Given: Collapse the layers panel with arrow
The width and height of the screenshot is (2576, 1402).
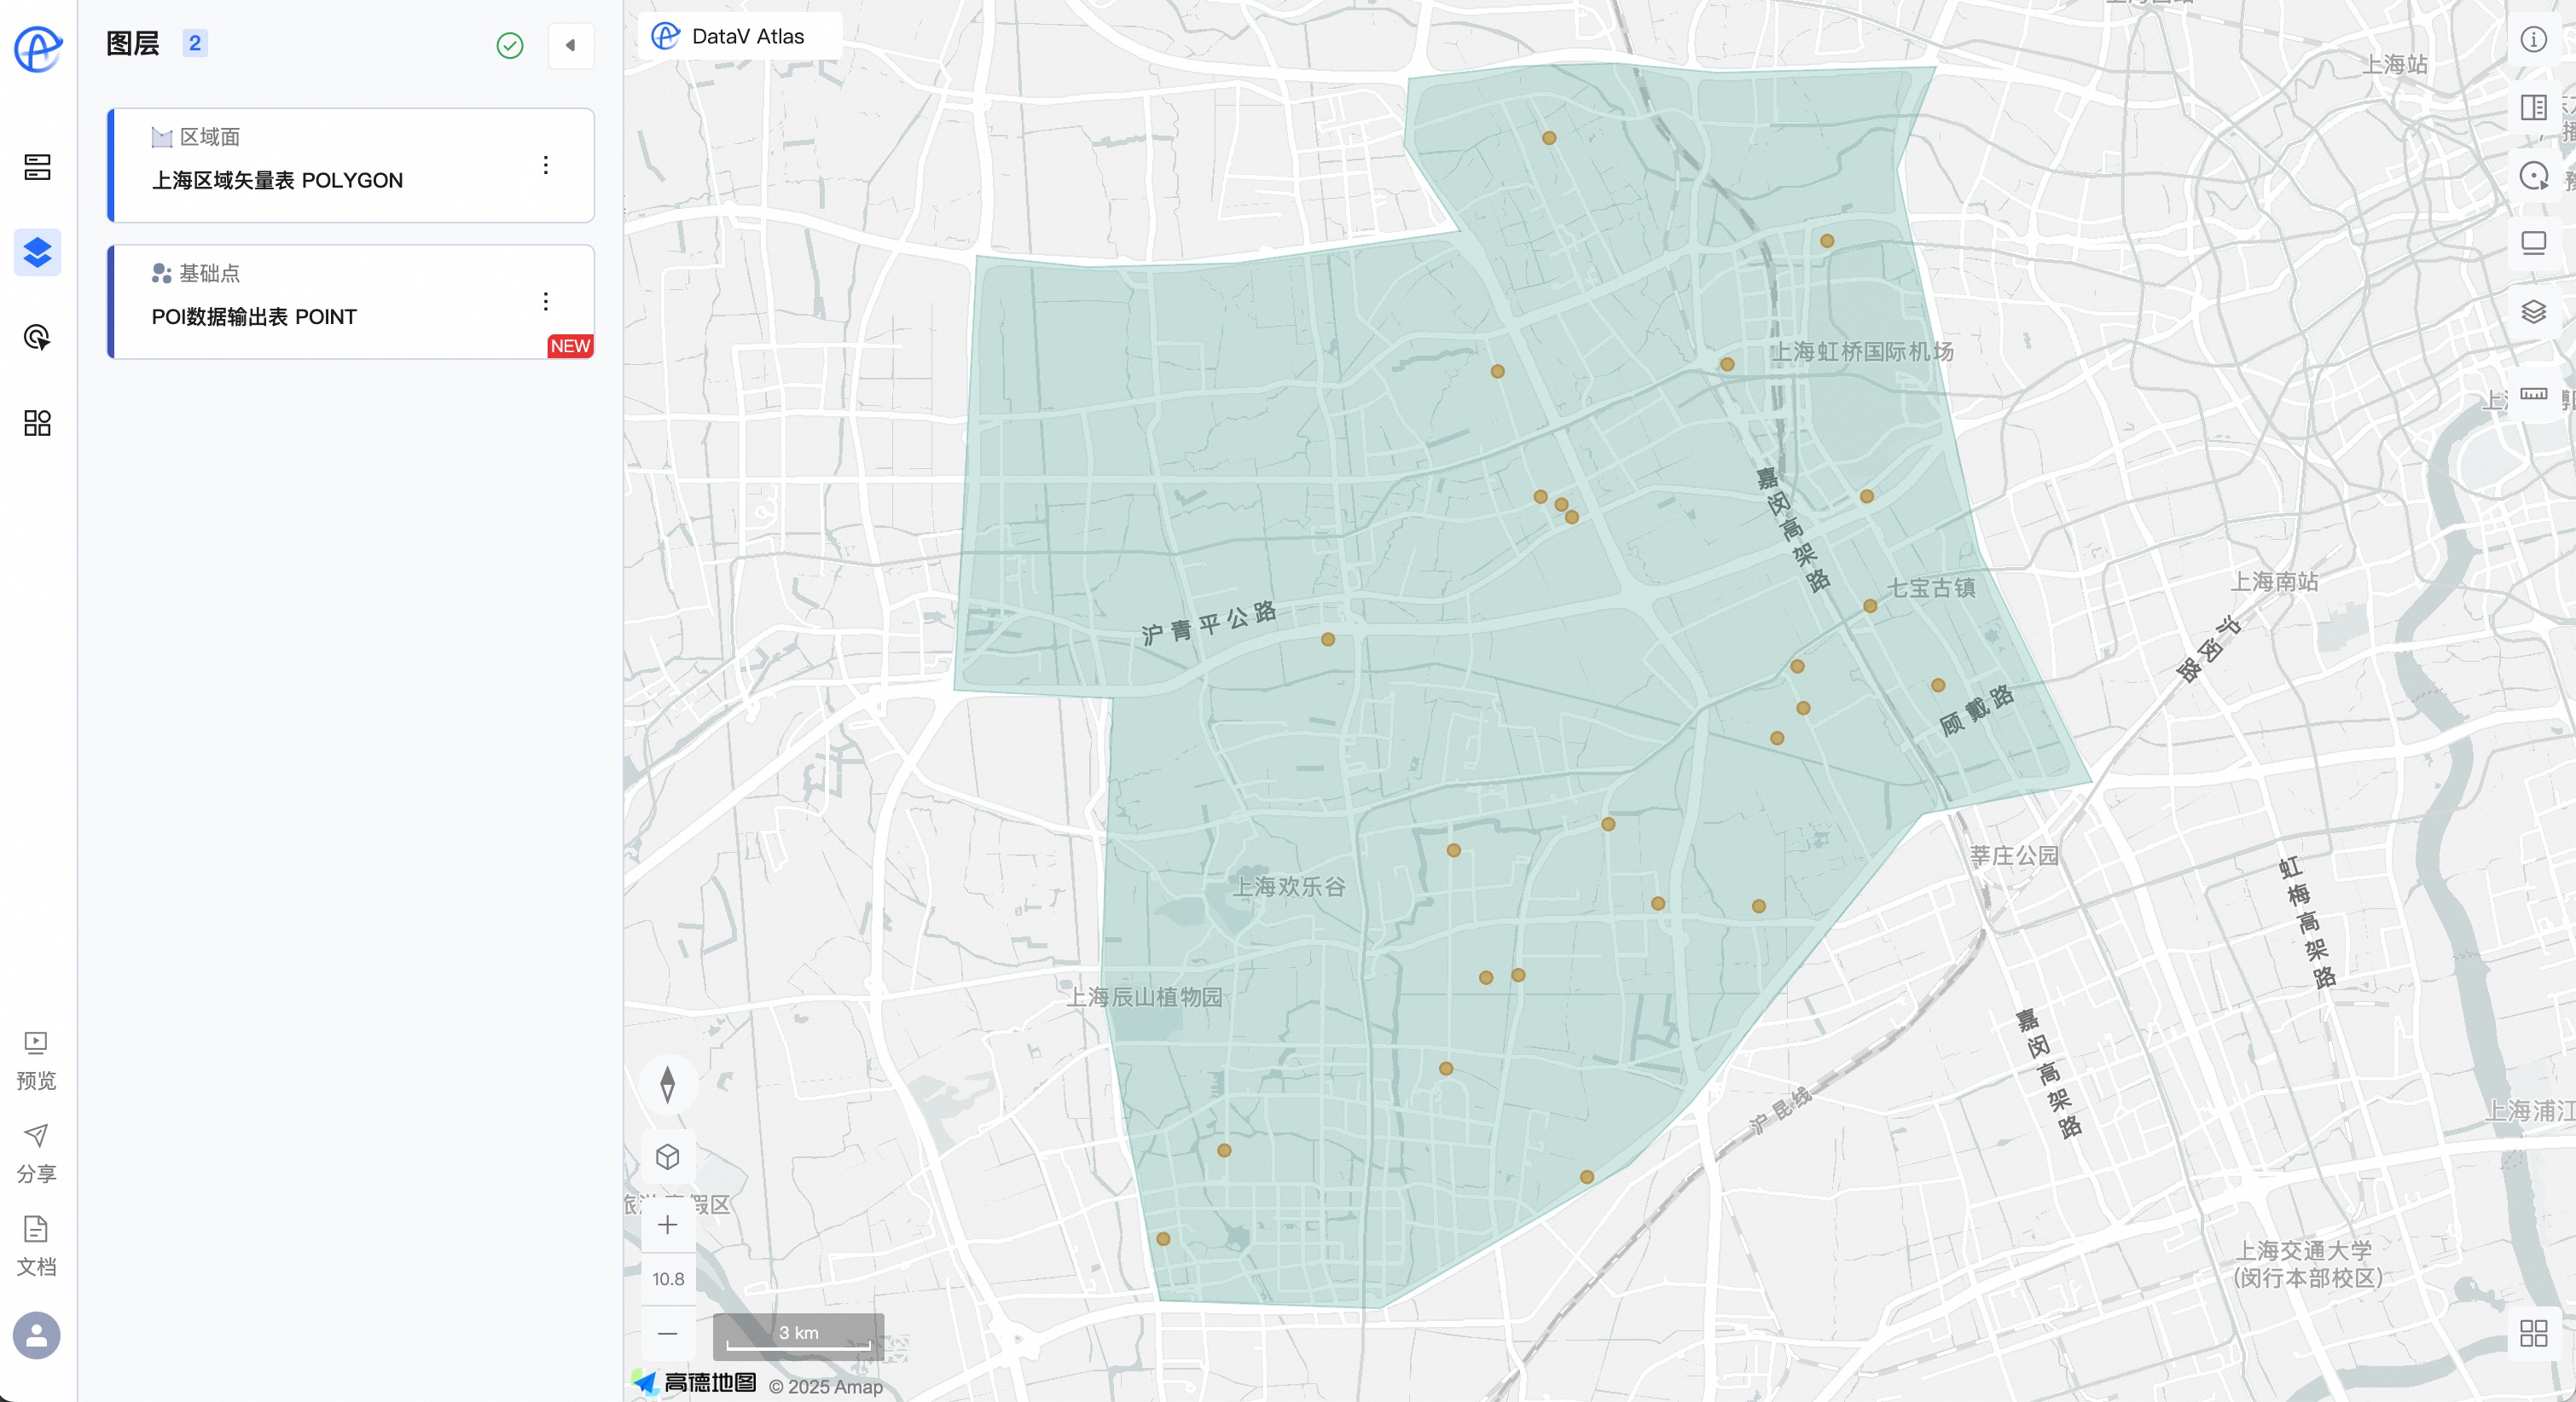Looking at the screenshot, I should pos(571,45).
